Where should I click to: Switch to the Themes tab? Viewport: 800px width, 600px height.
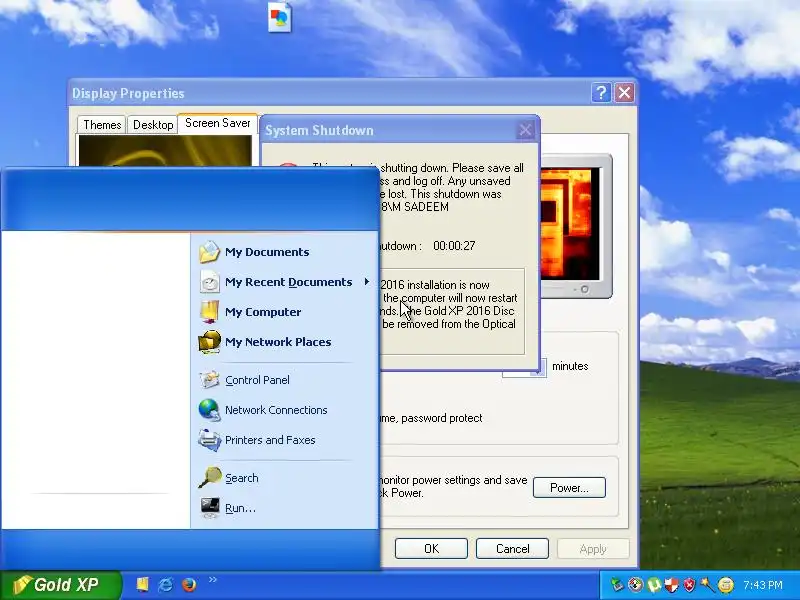click(102, 125)
